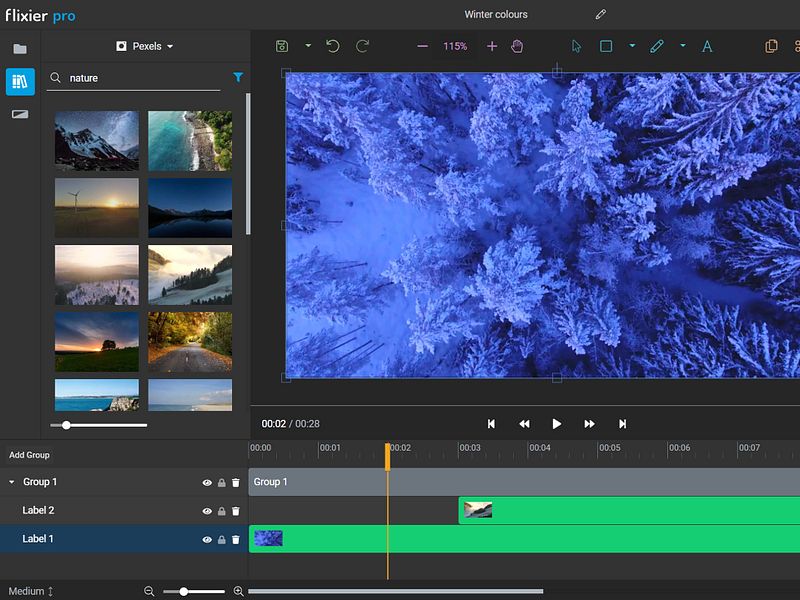
Task: Click the undo arrow in the toolbar
Action: coord(333,46)
